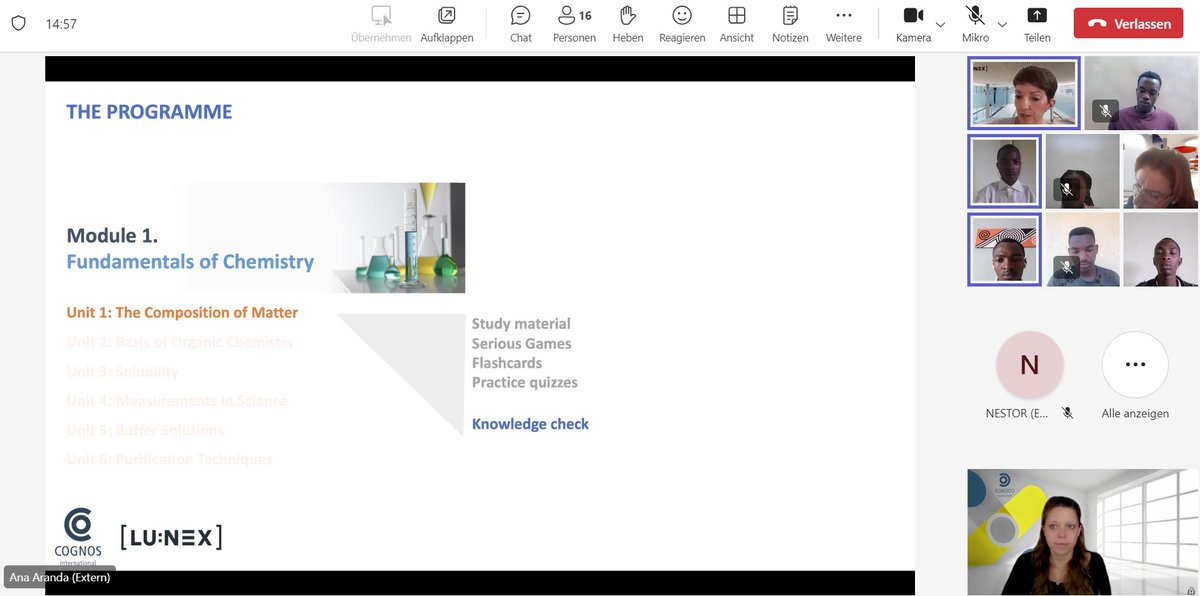Click the shield icon near the clock
Viewport: 1200px width, 596px height.
pyautogui.click(x=19, y=22)
